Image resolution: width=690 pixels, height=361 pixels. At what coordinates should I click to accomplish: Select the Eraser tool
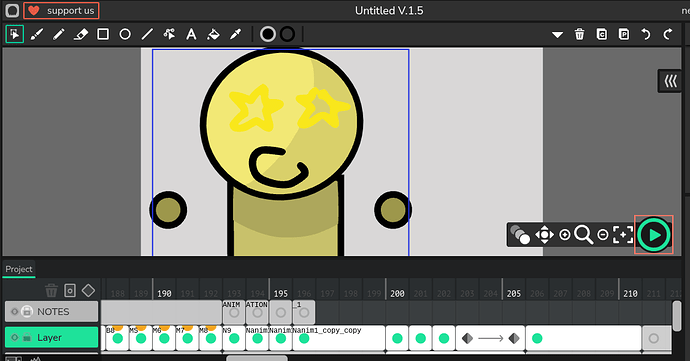81,34
